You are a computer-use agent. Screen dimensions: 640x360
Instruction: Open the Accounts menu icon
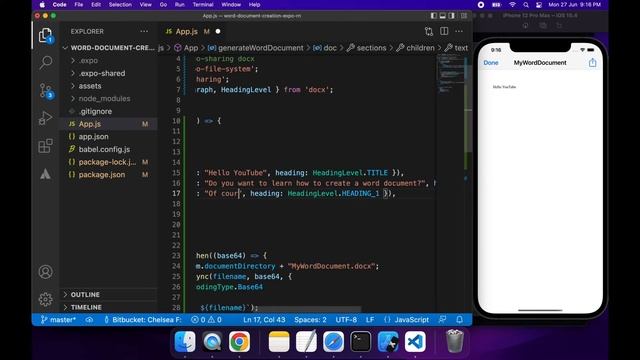(x=45, y=272)
